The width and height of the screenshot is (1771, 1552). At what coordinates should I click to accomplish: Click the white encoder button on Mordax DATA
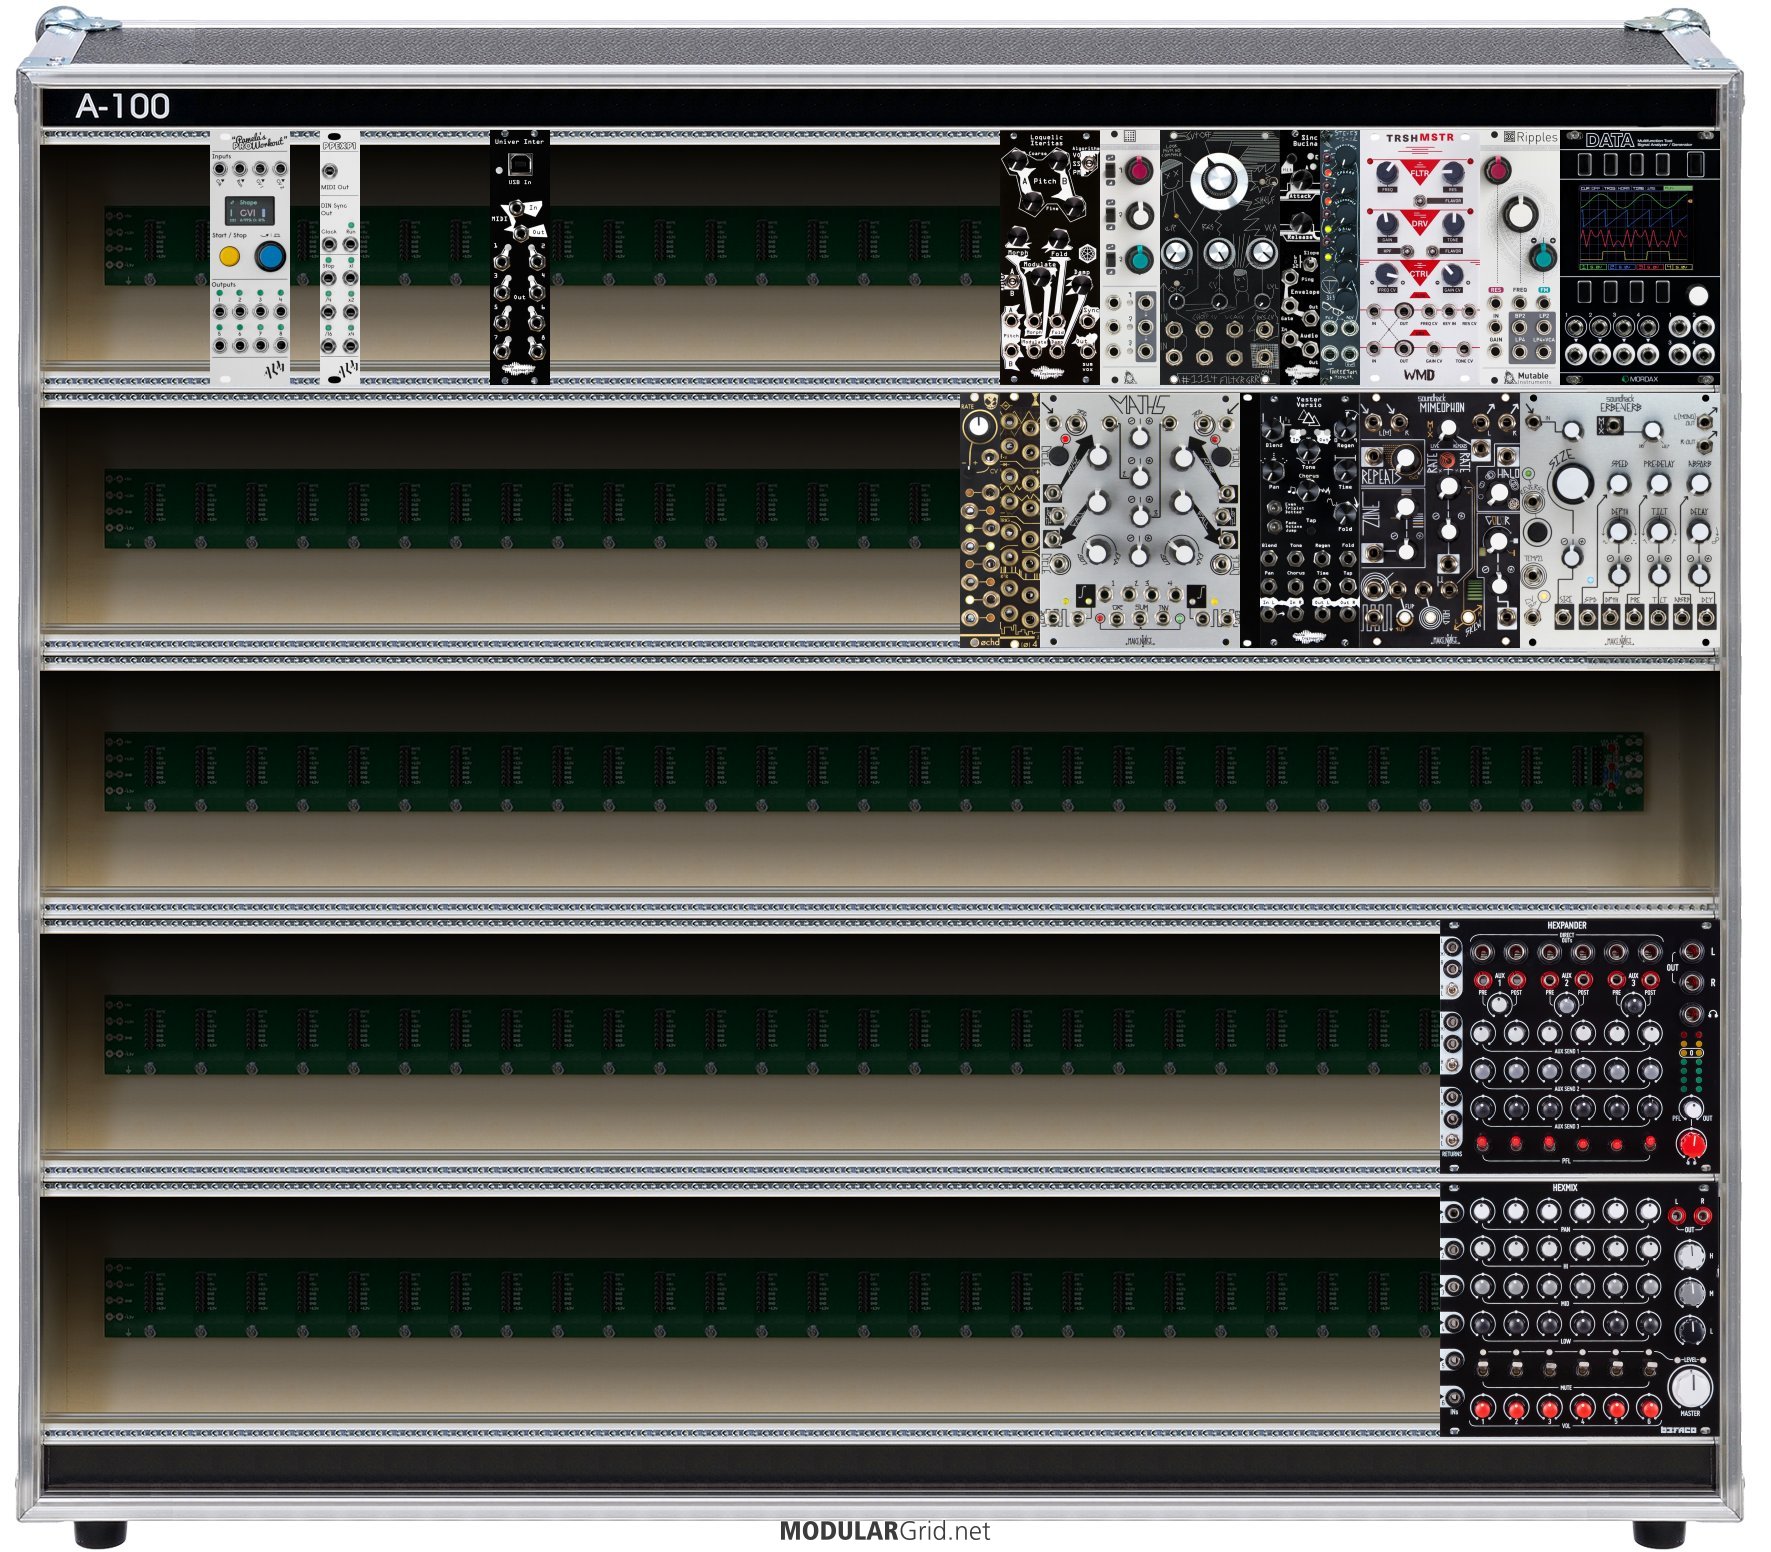click(x=1697, y=296)
